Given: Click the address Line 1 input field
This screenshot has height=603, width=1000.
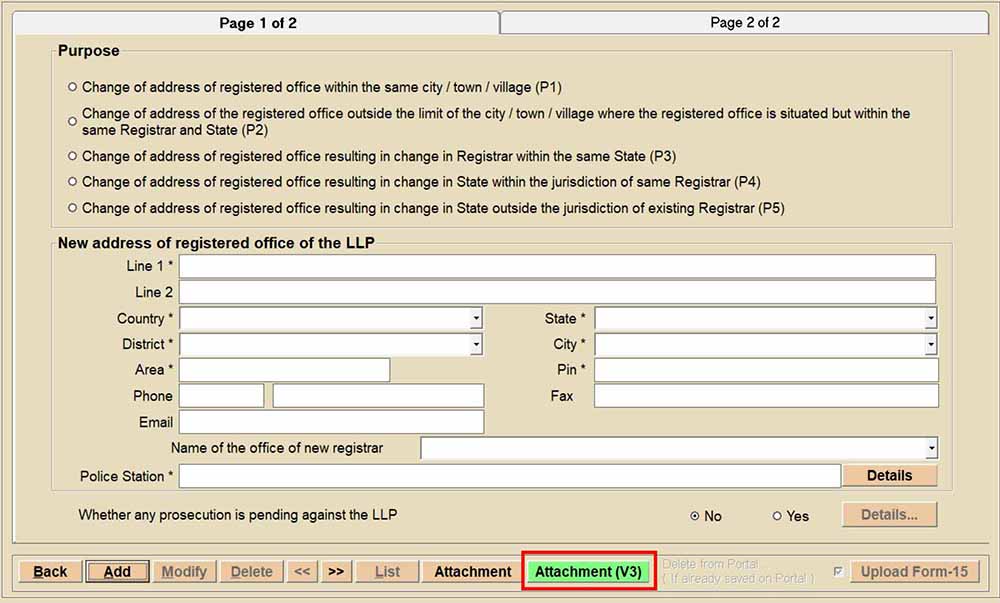Looking at the screenshot, I should (557, 266).
